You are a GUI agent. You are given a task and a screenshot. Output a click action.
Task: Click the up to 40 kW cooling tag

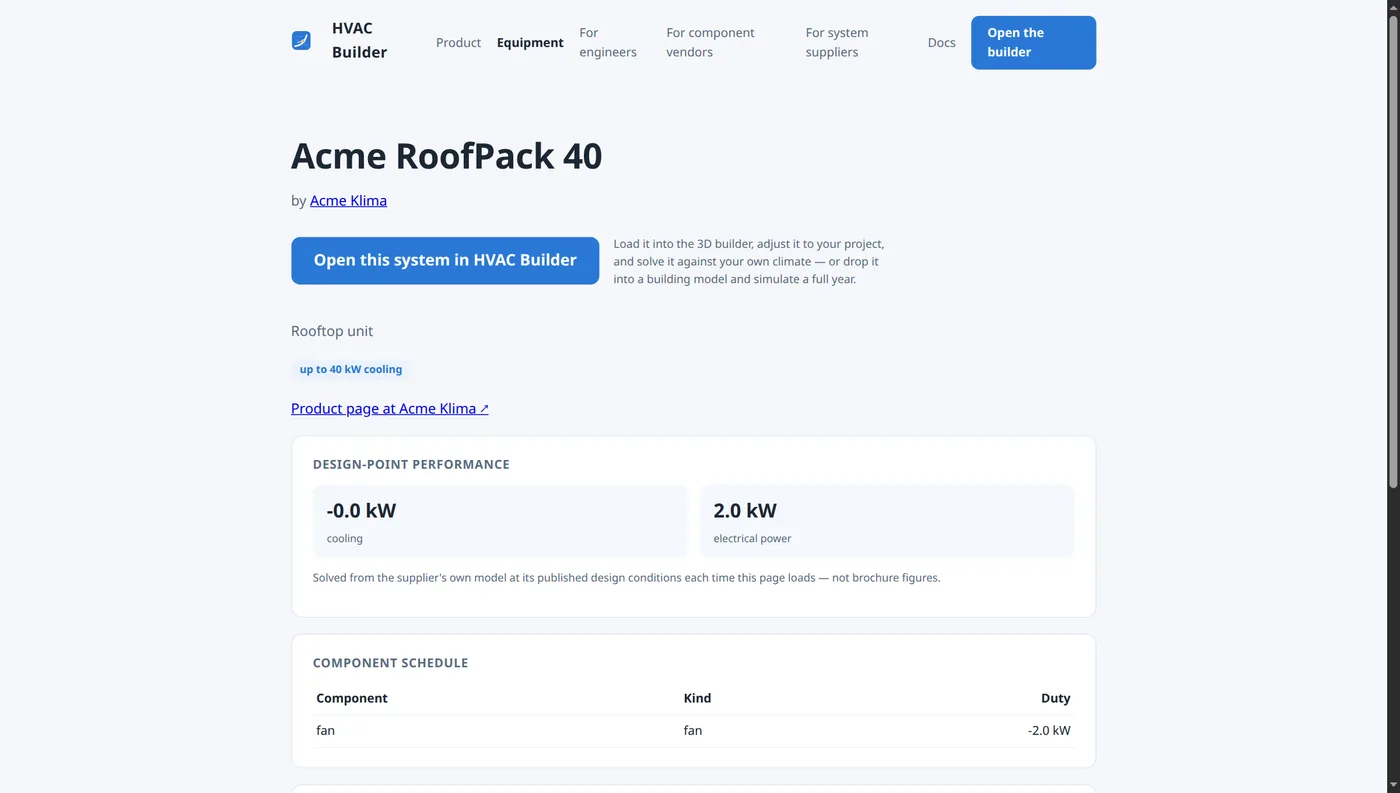click(x=351, y=369)
